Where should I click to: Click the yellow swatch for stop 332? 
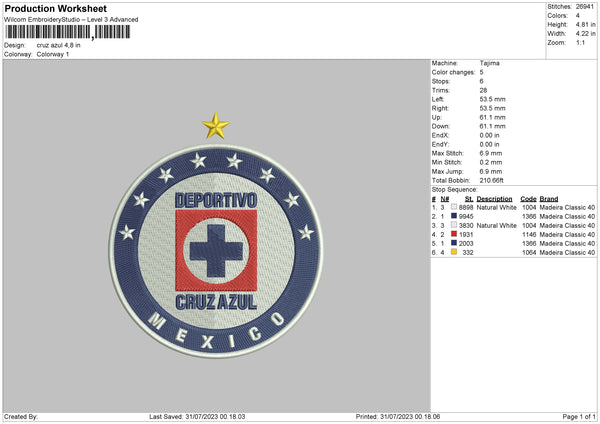[454, 252]
